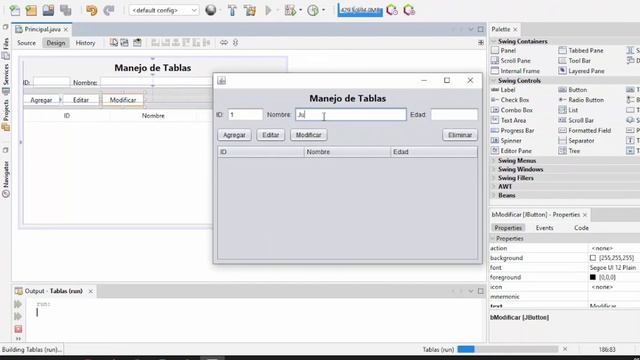This screenshot has width=640, height=360.
Task: Click the Run Project play icon
Action: coord(268,10)
